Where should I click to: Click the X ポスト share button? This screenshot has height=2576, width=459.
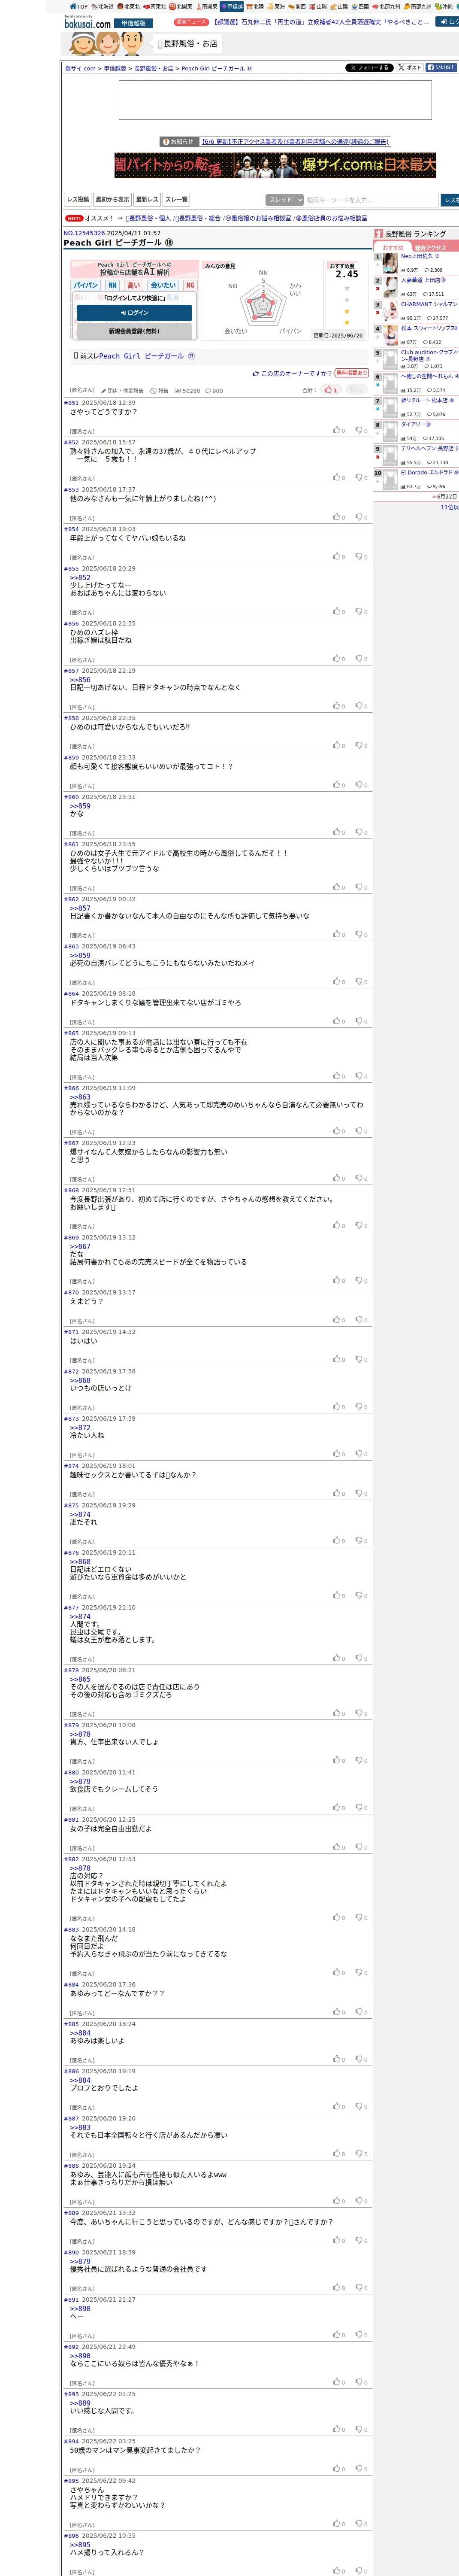(410, 68)
